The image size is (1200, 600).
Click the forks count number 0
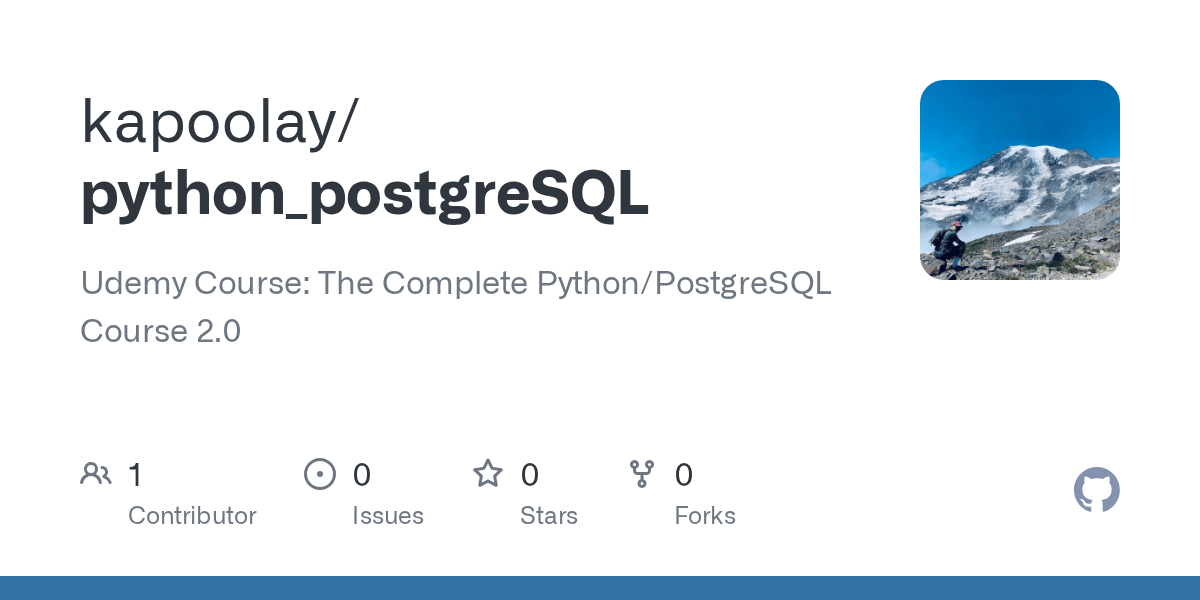click(x=684, y=475)
